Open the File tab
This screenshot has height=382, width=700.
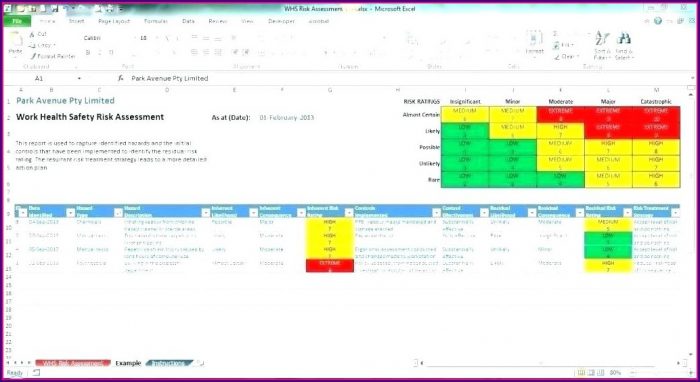[17, 21]
